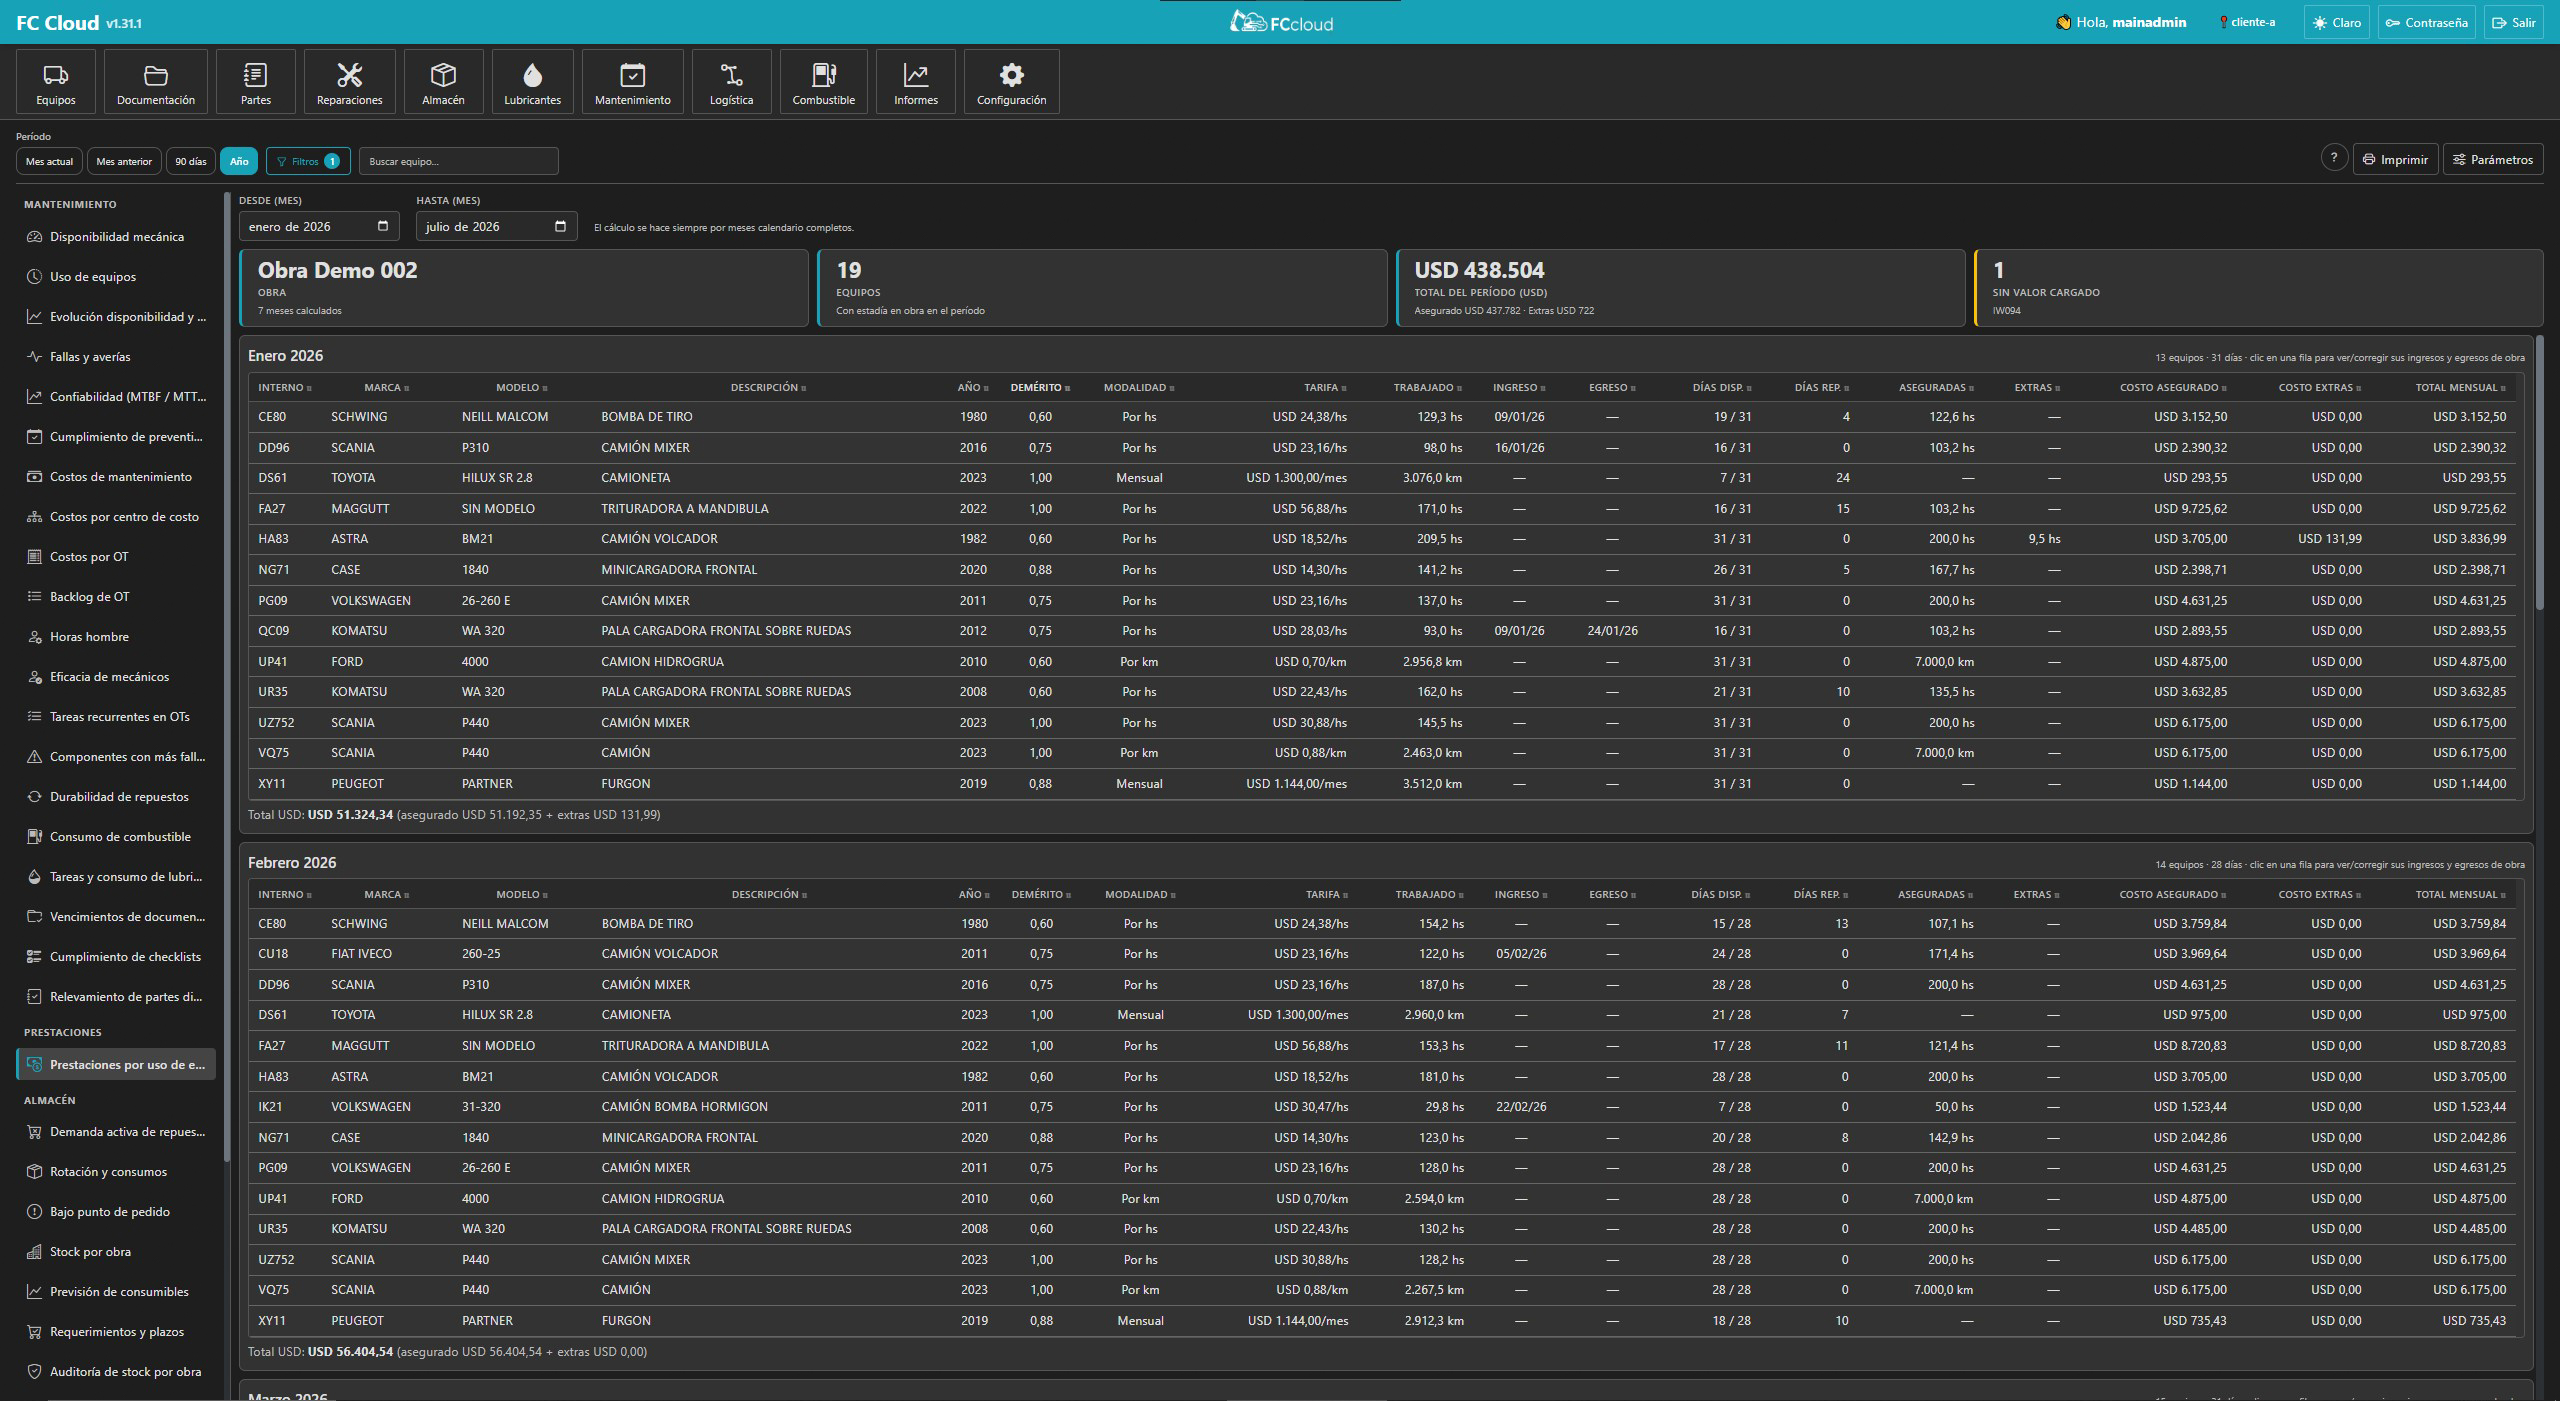Open the Filtros filter panel

point(308,161)
